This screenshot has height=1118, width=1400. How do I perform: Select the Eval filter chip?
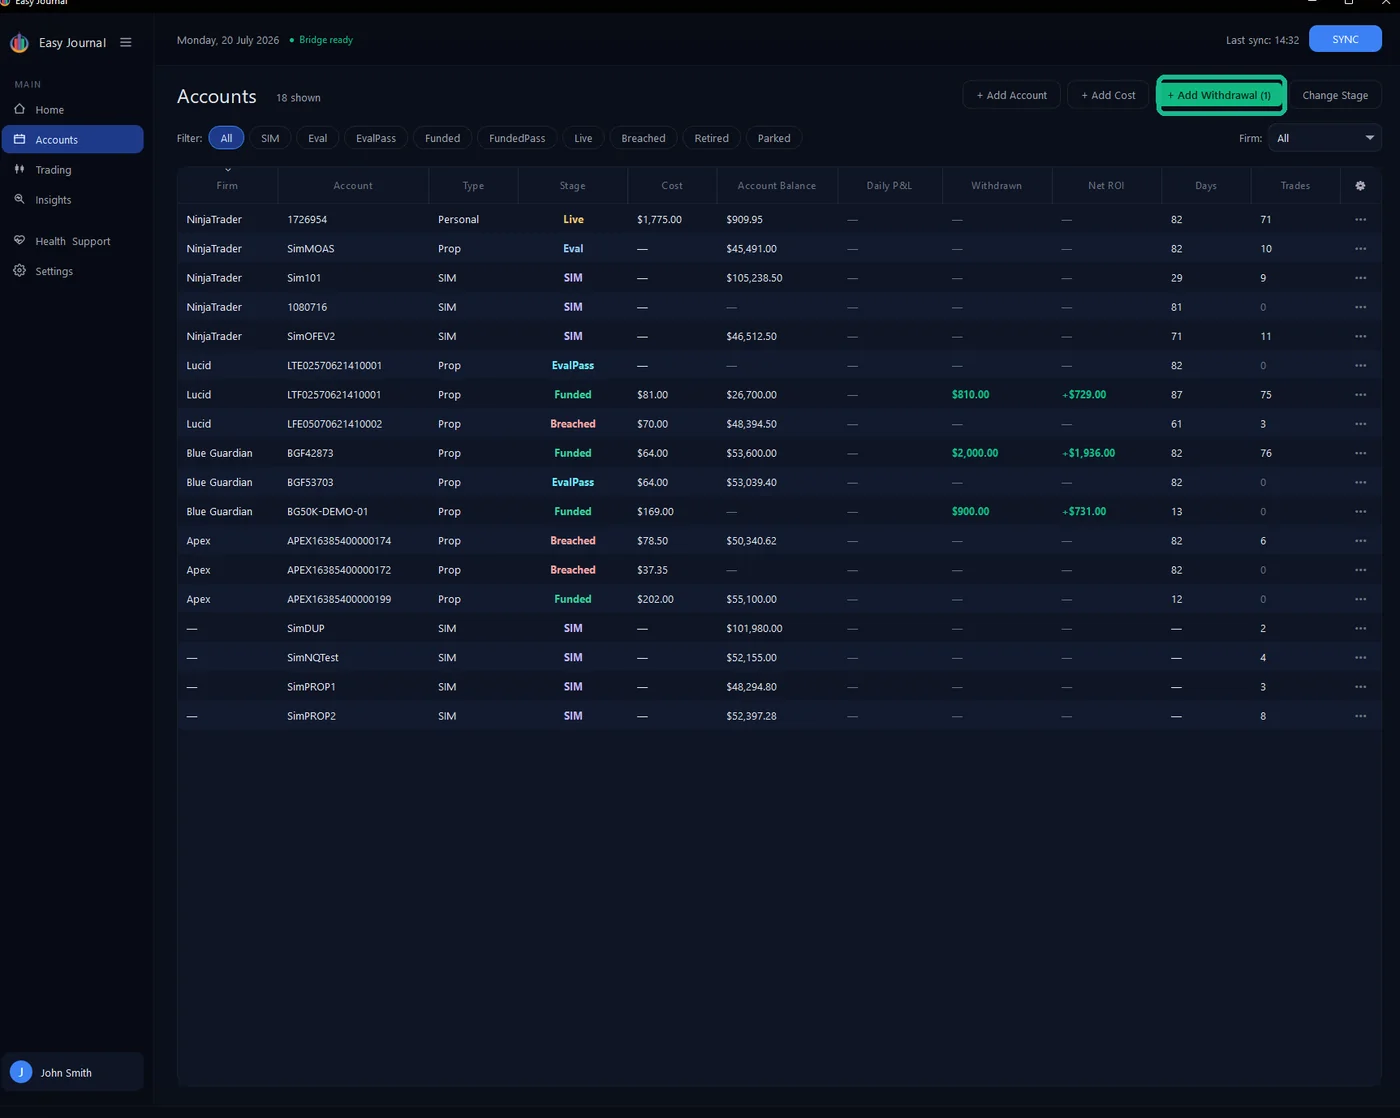[318, 138]
